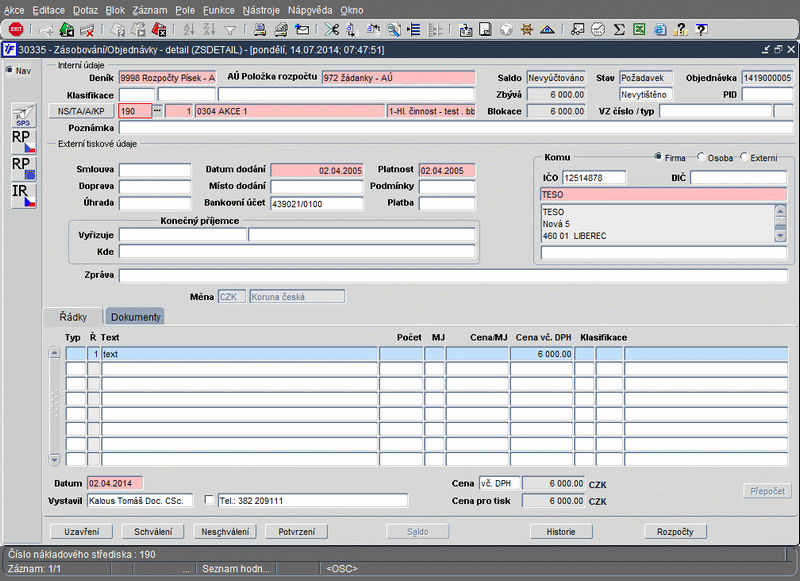Screen dimensions: 800x581
Task: Click the printer icon in the toolbar
Action: pos(260,30)
